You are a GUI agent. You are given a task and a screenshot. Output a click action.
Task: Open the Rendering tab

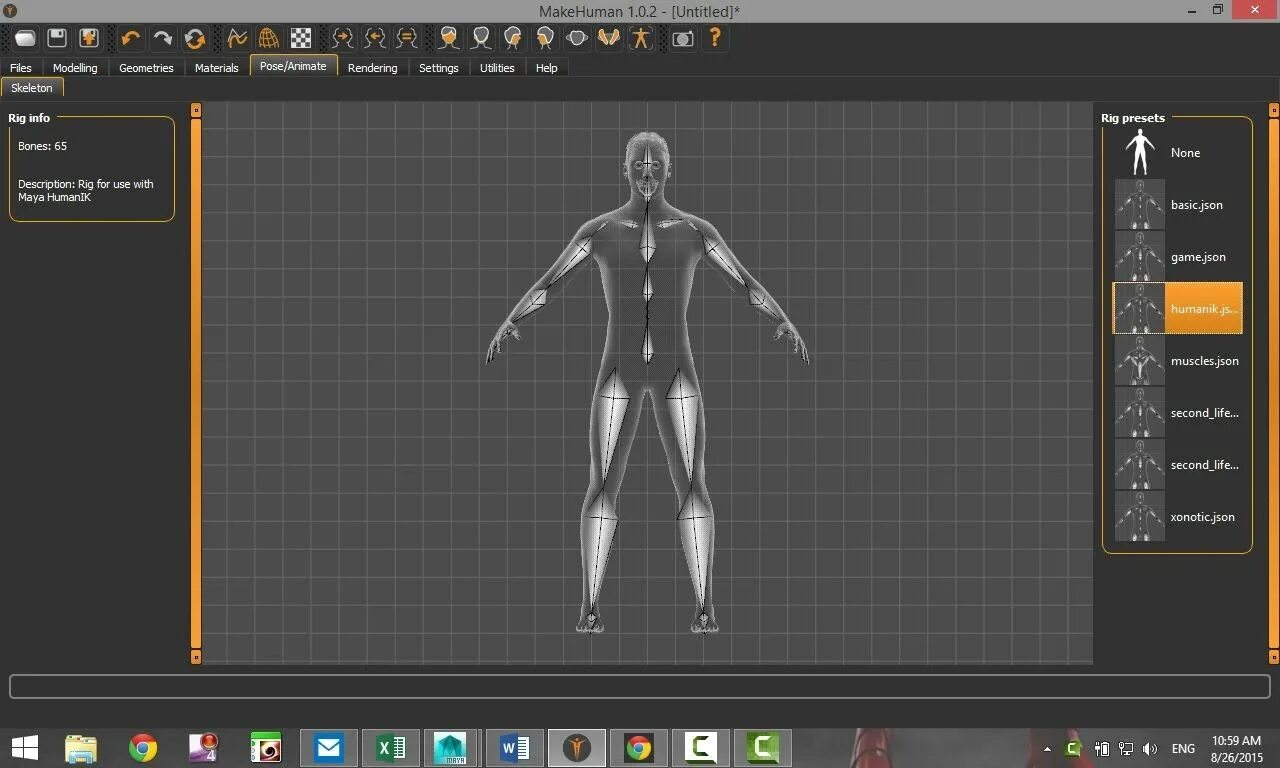[372, 67]
